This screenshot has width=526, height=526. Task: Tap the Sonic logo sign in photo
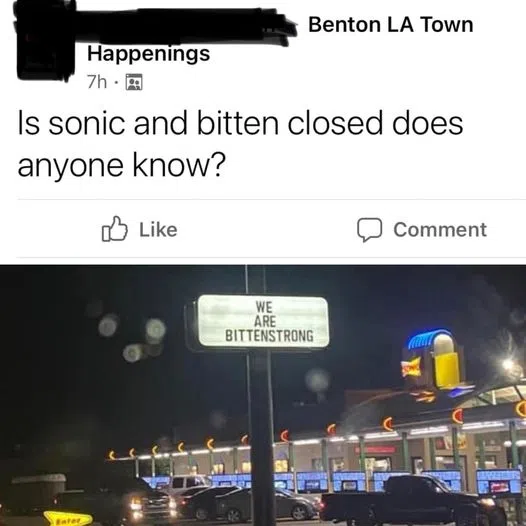click(x=411, y=367)
